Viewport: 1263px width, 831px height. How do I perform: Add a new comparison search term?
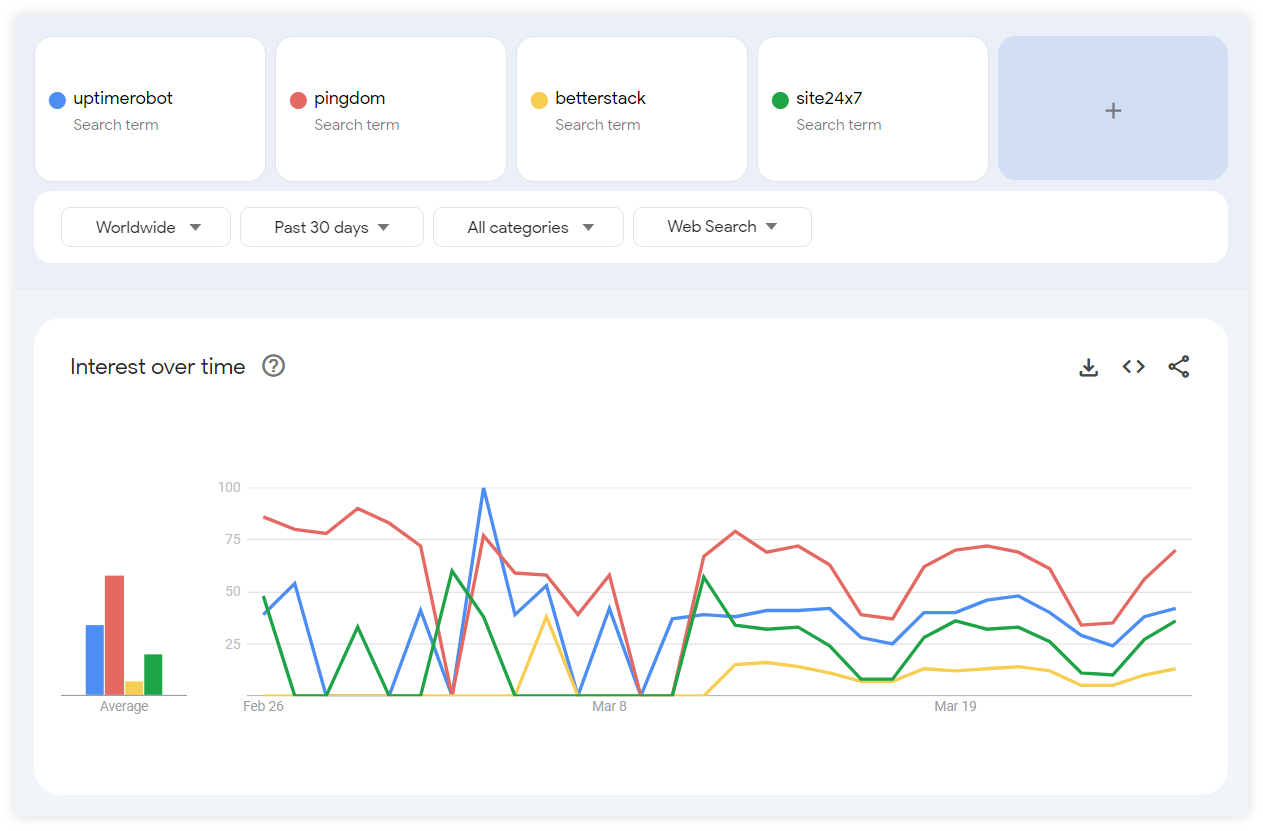pyautogui.click(x=1112, y=110)
